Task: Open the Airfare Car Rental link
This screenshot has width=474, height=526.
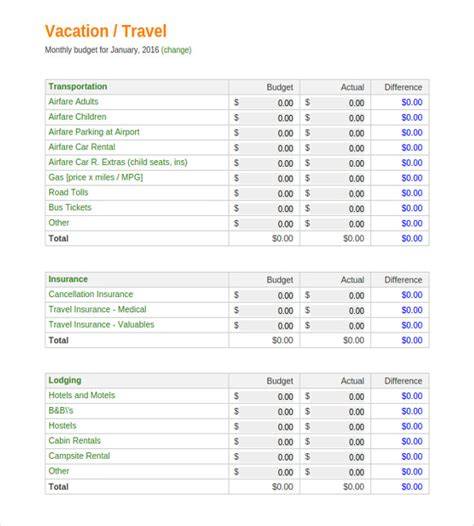Action: tap(82, 147)
